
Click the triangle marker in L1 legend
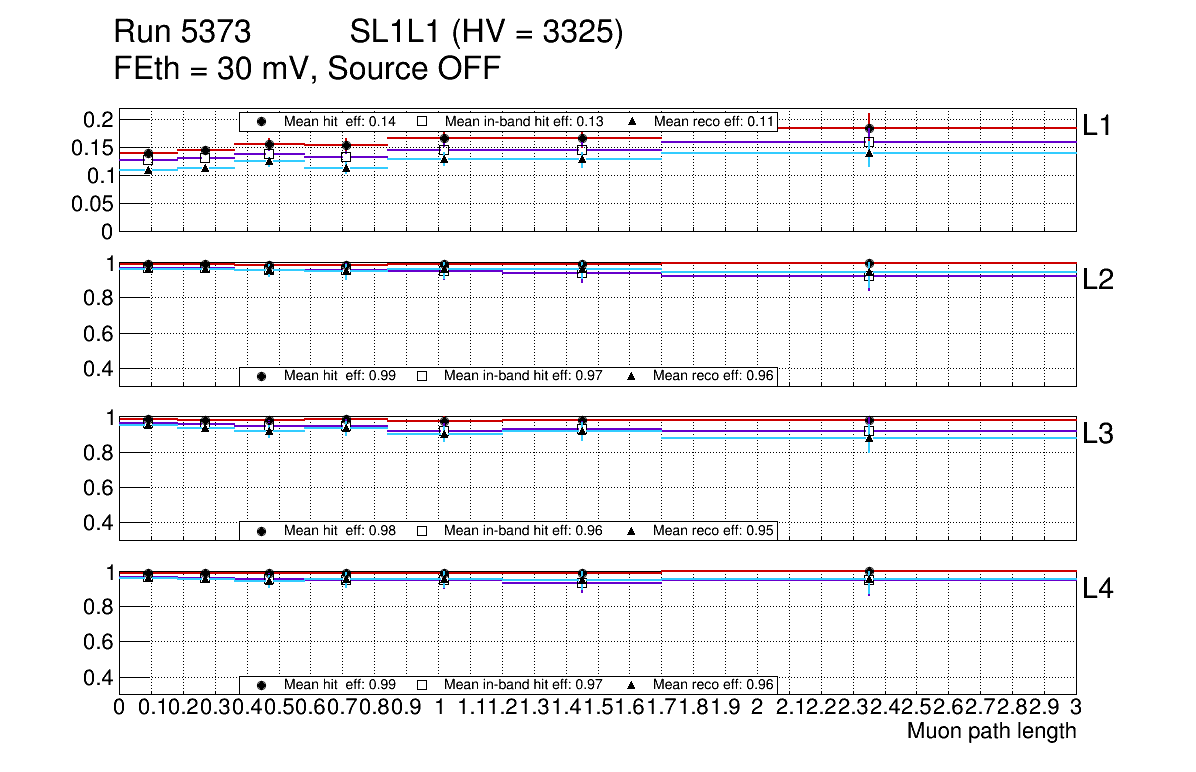click(632, 121)
